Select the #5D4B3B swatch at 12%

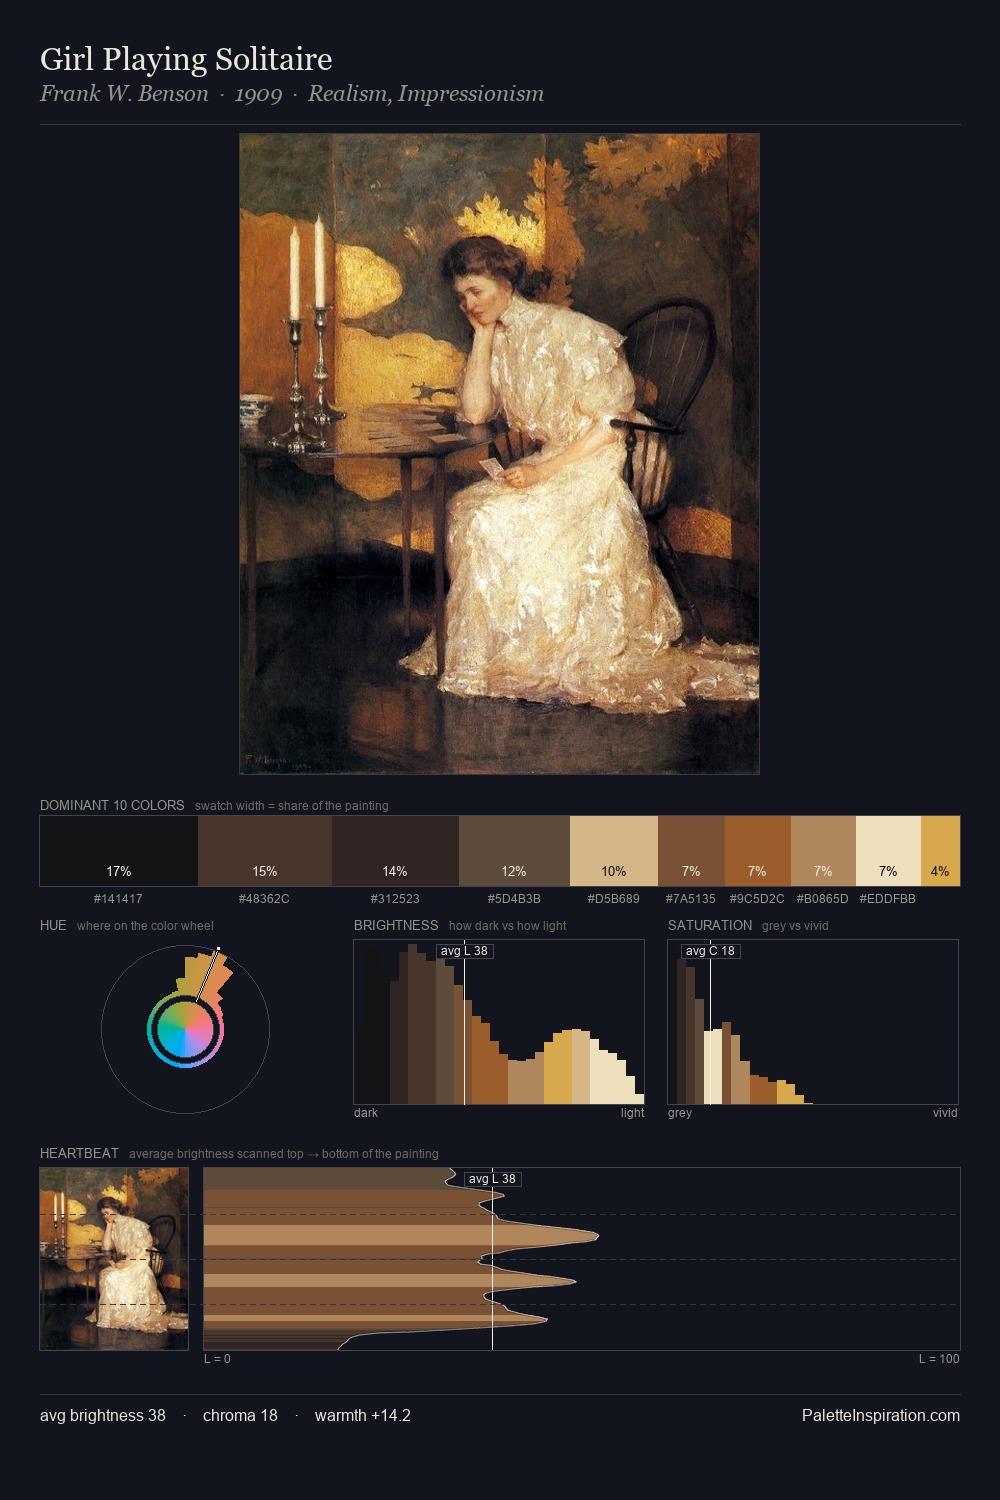(514, 851)
